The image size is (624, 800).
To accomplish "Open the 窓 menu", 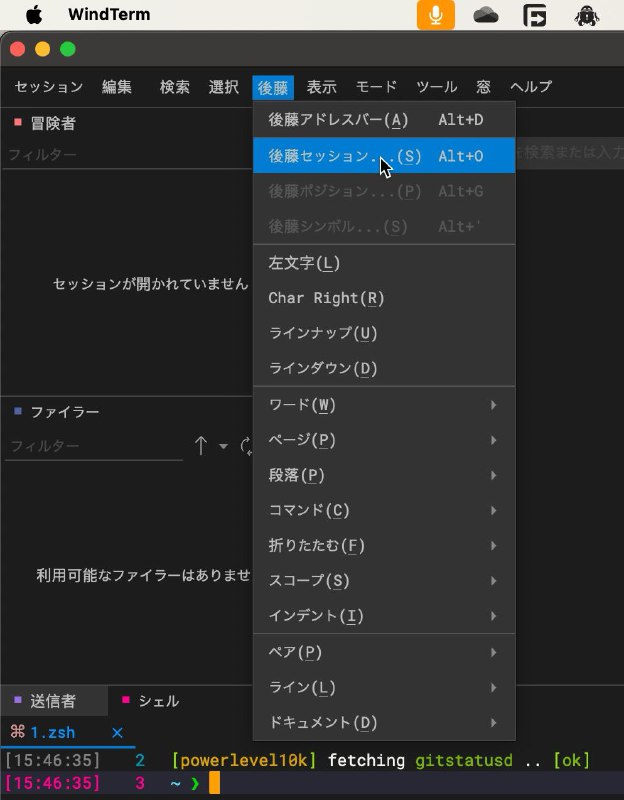I will (484, 87).
